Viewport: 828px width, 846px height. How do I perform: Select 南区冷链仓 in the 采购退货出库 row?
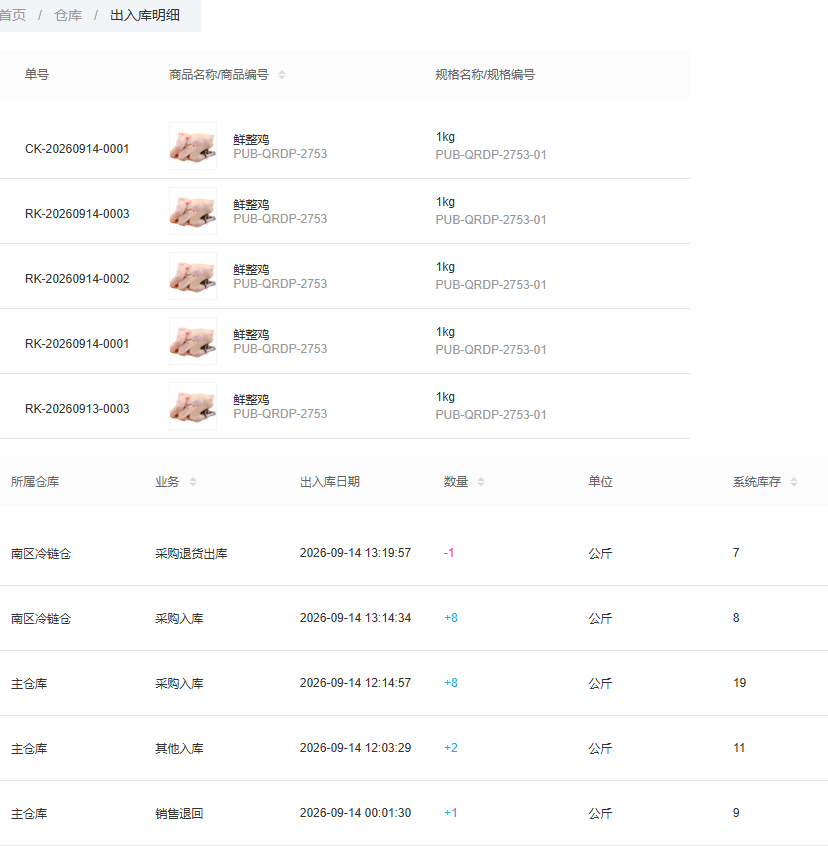click(41, 554)
